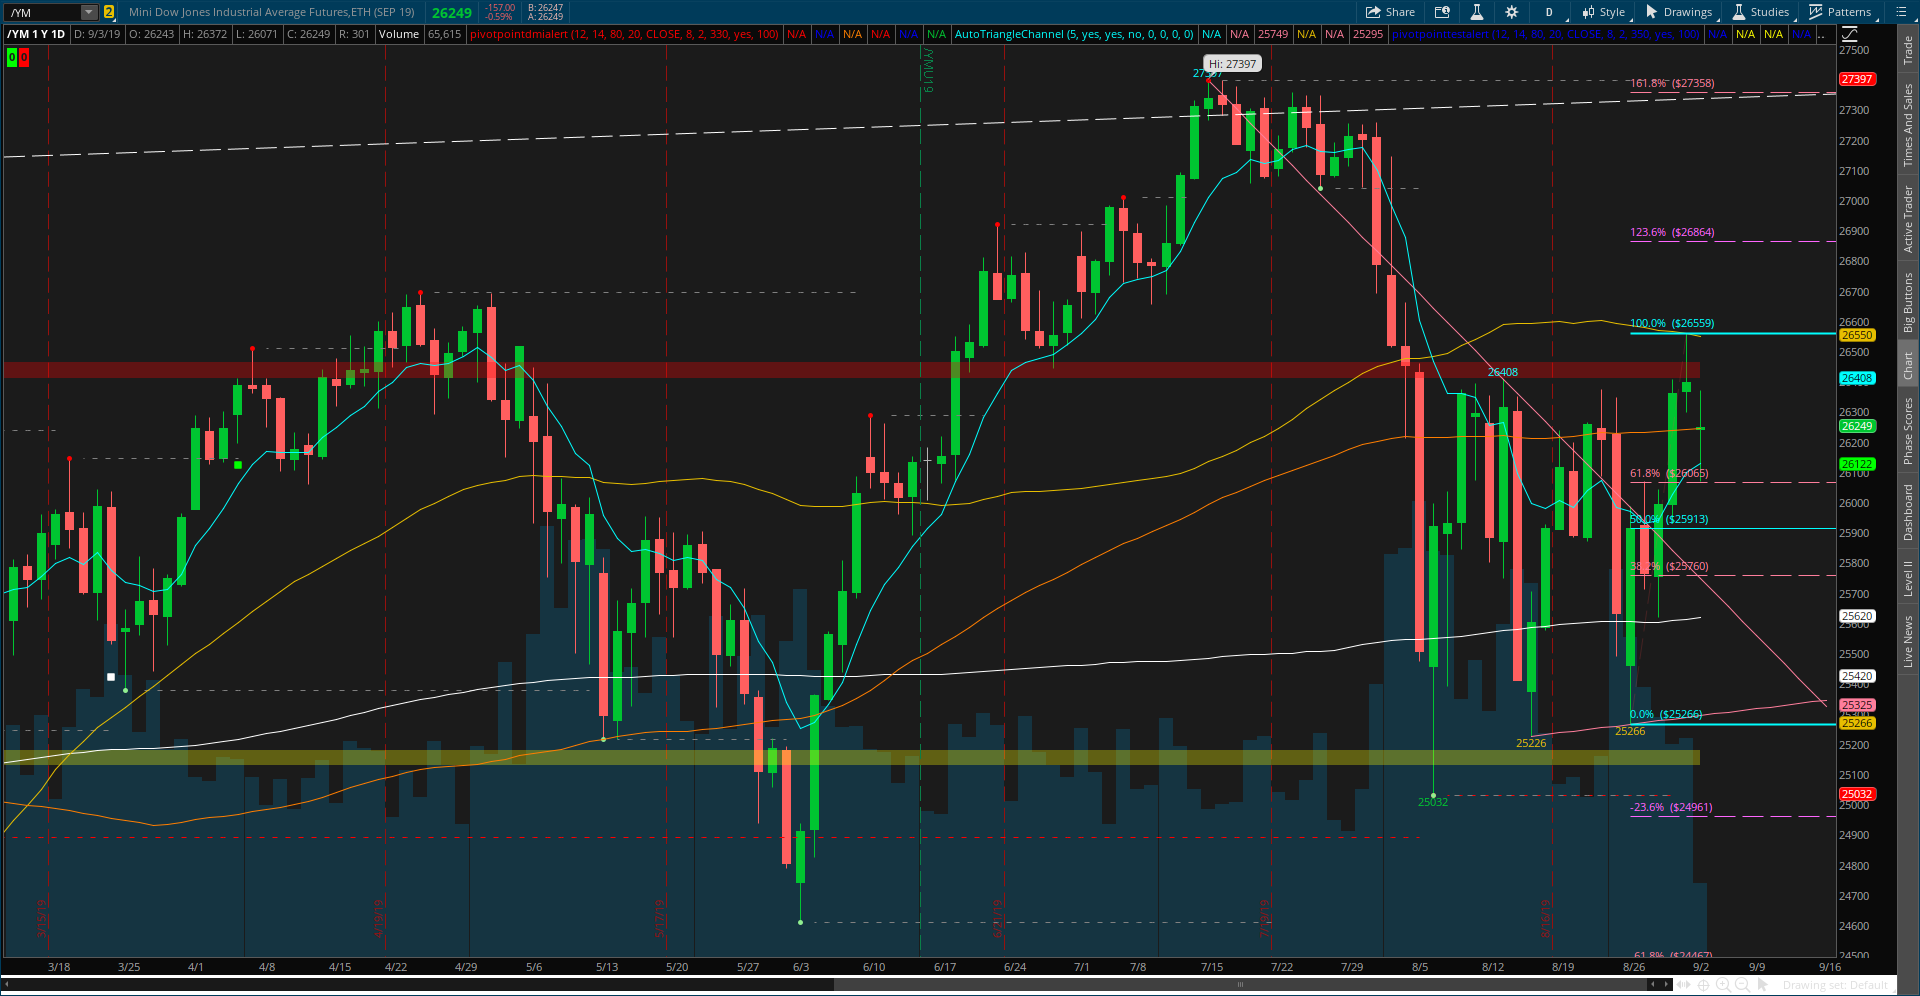Open the D time frame selector
1920x996 pixels.
(1549, 12)
